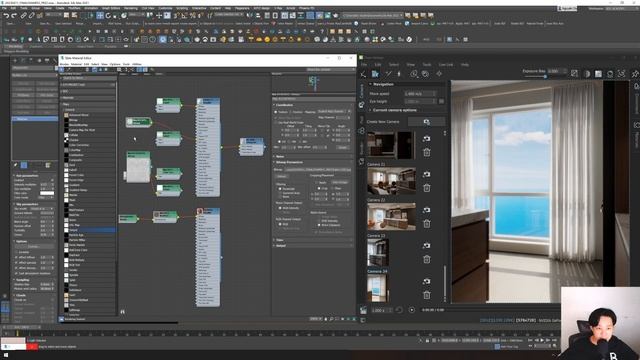Delete Camera 21 using its trash icon
The image size is (640, 360).
coord(427,188)
